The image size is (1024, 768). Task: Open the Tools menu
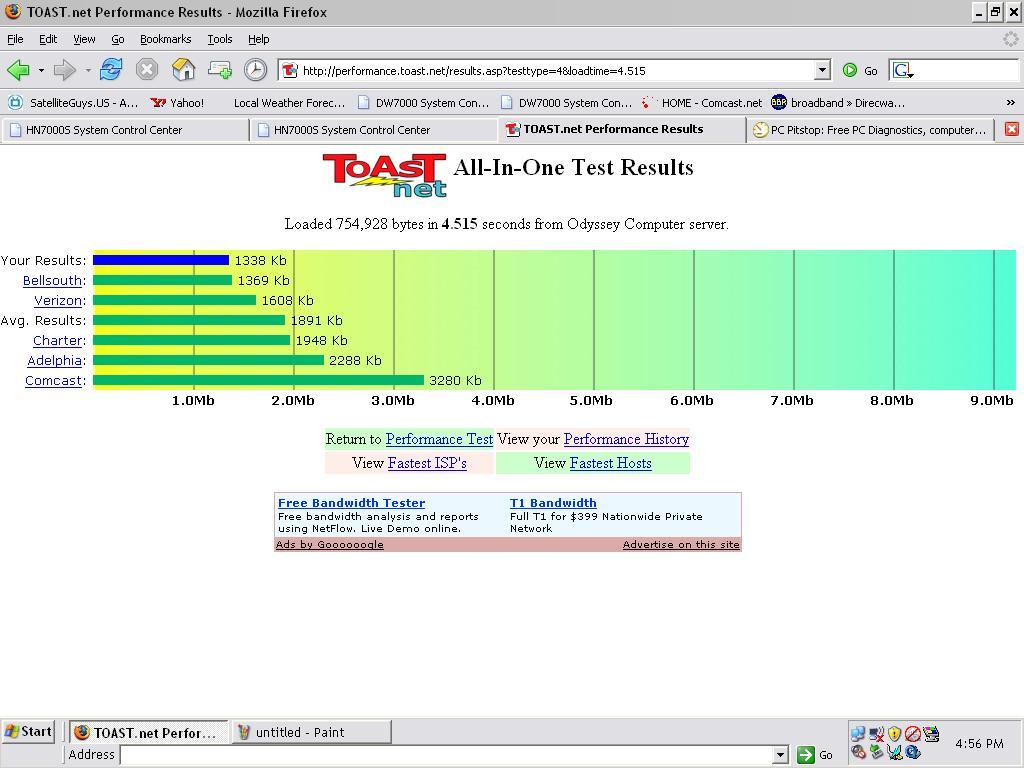(219, 39)
